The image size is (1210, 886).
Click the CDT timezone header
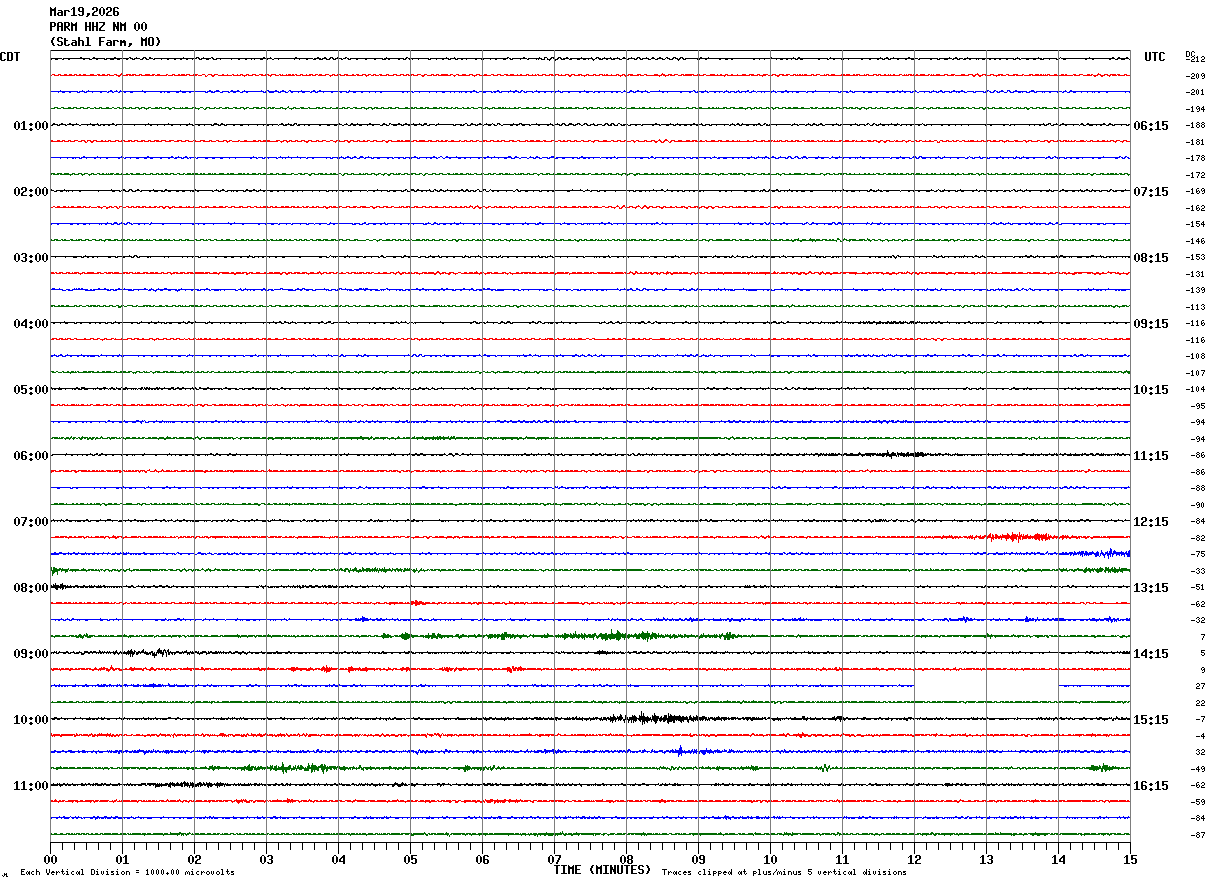pyautogui.click(x=10, y=57)
